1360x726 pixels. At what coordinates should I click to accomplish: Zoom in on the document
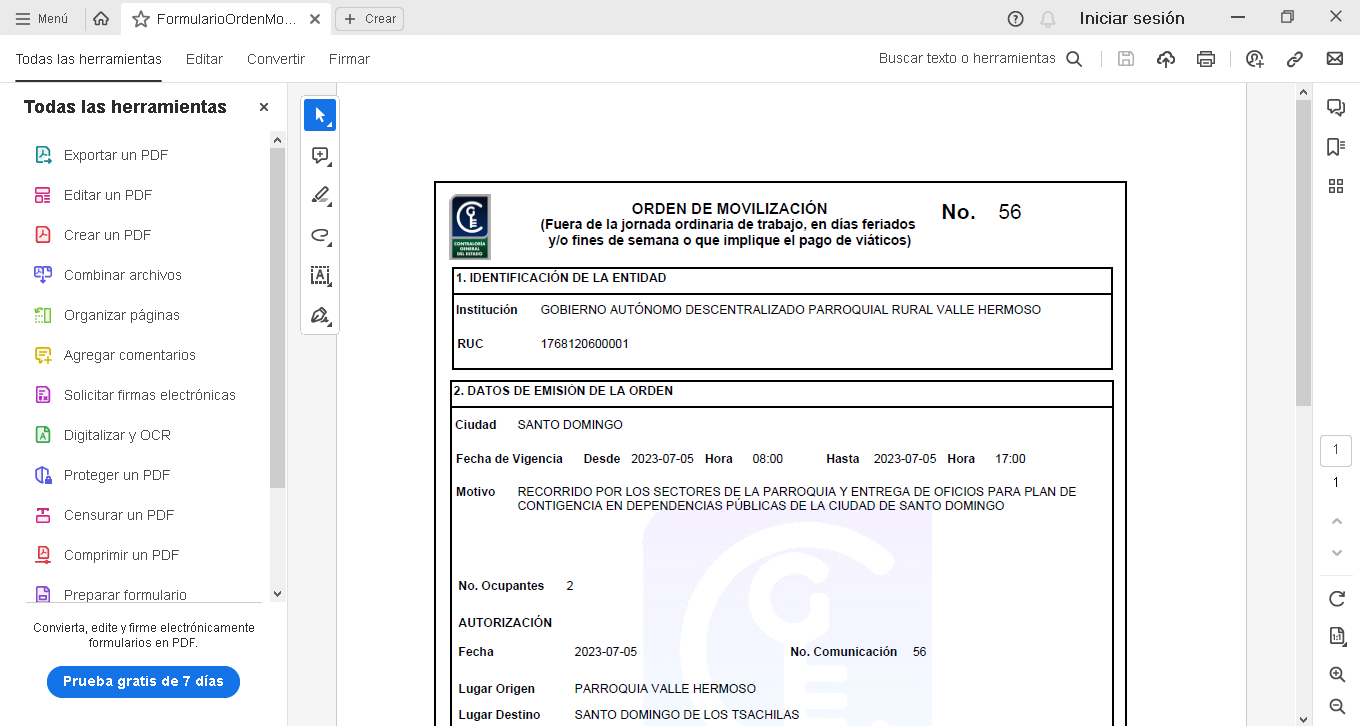(x=1336, y=675)
